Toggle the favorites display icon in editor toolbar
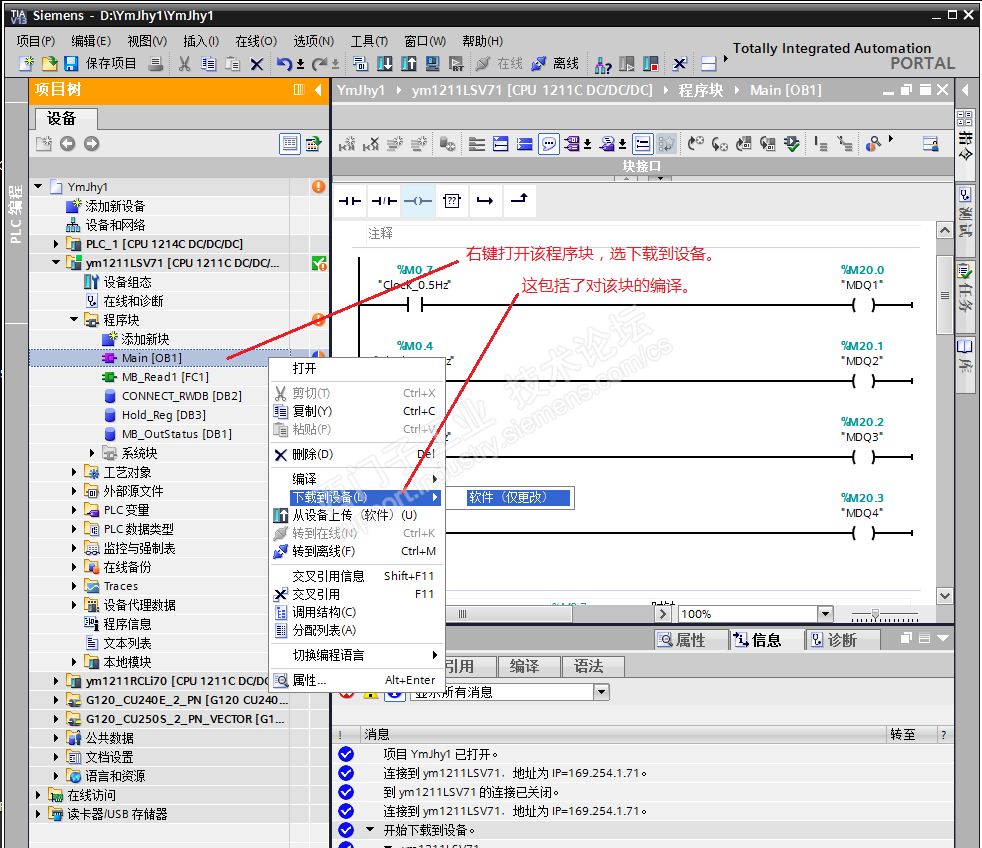The width and height of the screenshot is (982, 848). 666,144
